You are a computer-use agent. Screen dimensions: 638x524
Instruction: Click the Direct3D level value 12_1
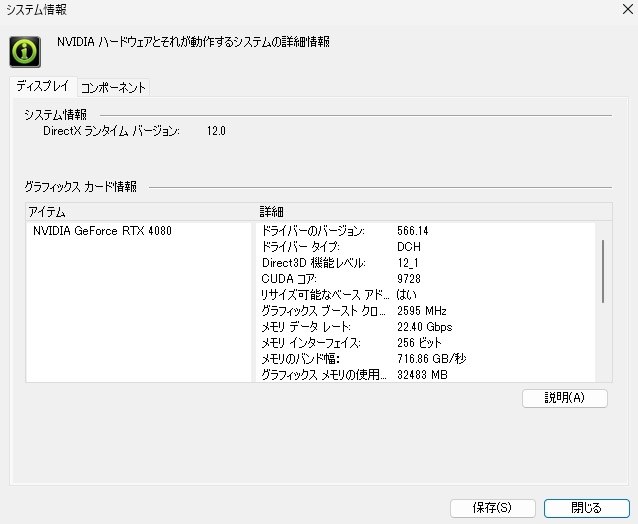pyautogui.click(x=408, y=263)
